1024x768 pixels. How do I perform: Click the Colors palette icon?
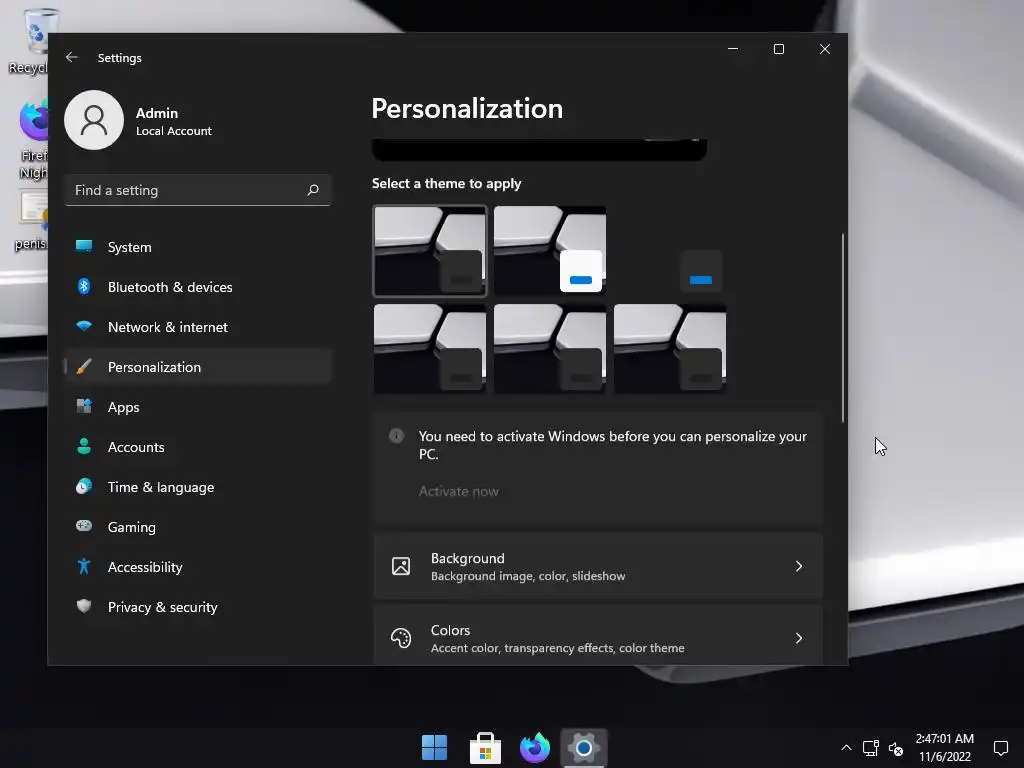[401, 638]
